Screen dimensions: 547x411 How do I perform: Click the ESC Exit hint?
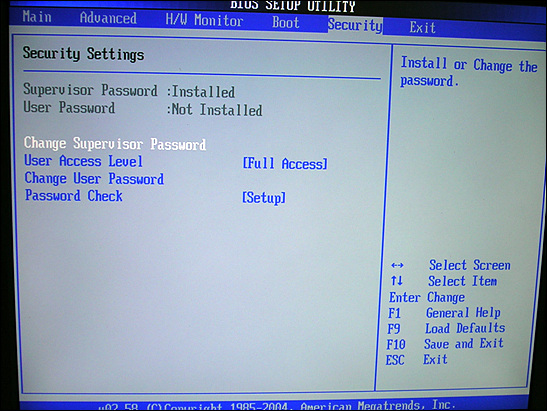(x=417, y=359)
